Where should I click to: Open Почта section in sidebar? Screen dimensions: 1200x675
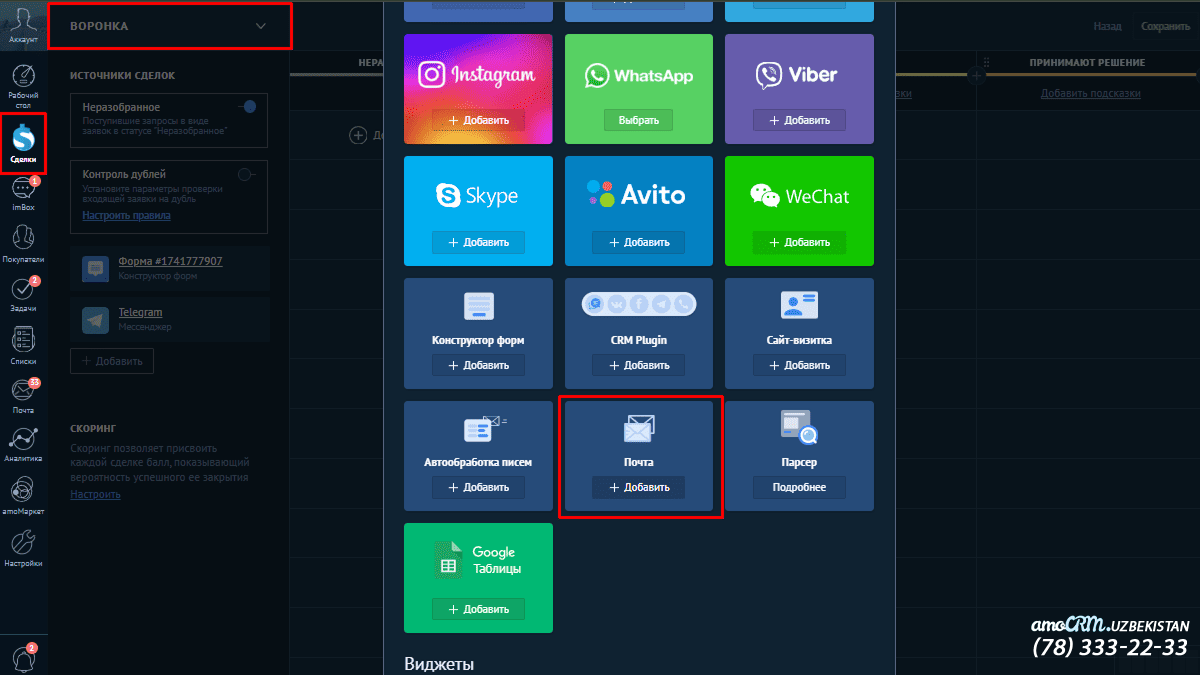(23, 395)
